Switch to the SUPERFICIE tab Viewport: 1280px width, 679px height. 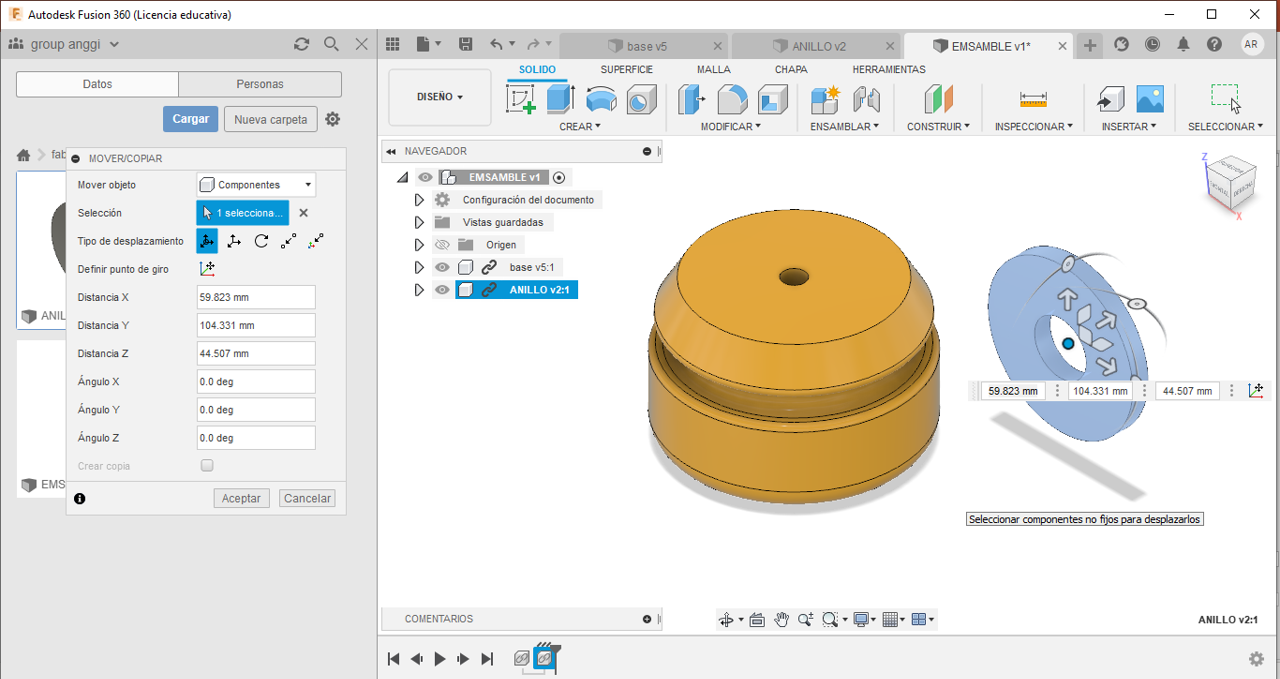click(626, 69)
